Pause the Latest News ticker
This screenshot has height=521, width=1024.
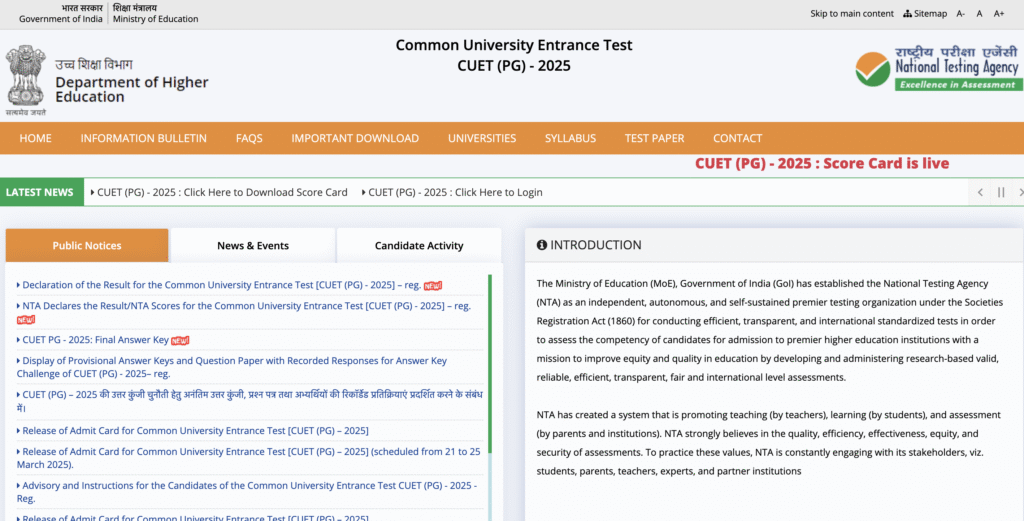1000,193
